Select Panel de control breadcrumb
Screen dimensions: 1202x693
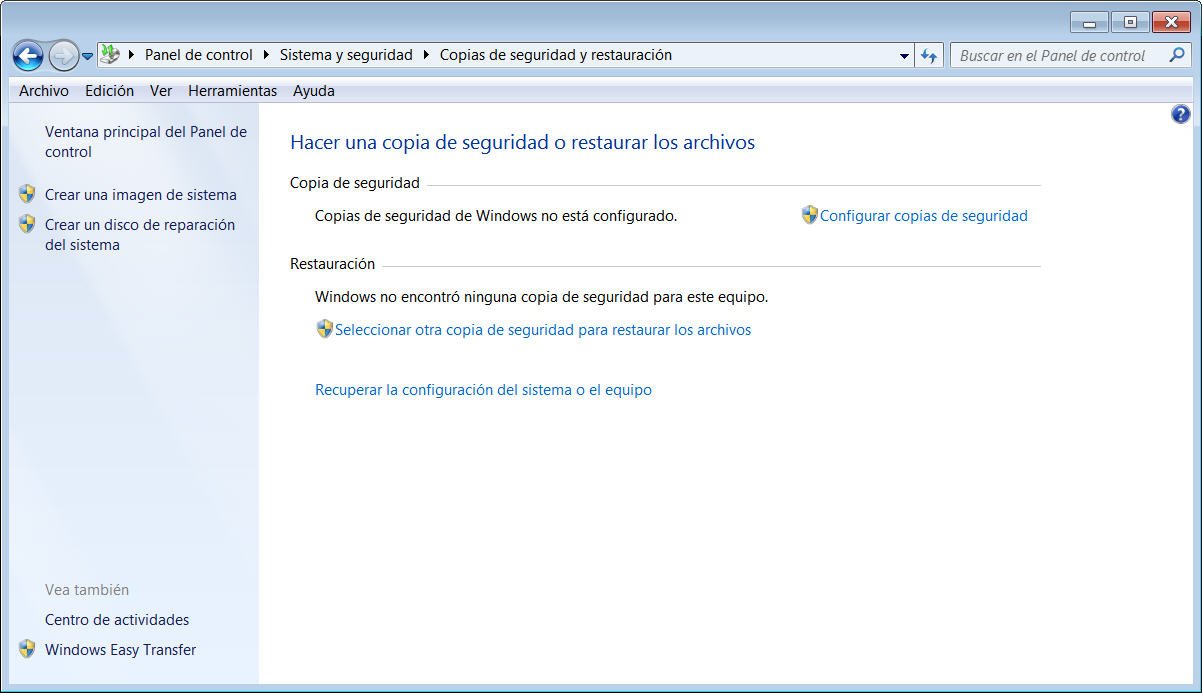(199, 55)
